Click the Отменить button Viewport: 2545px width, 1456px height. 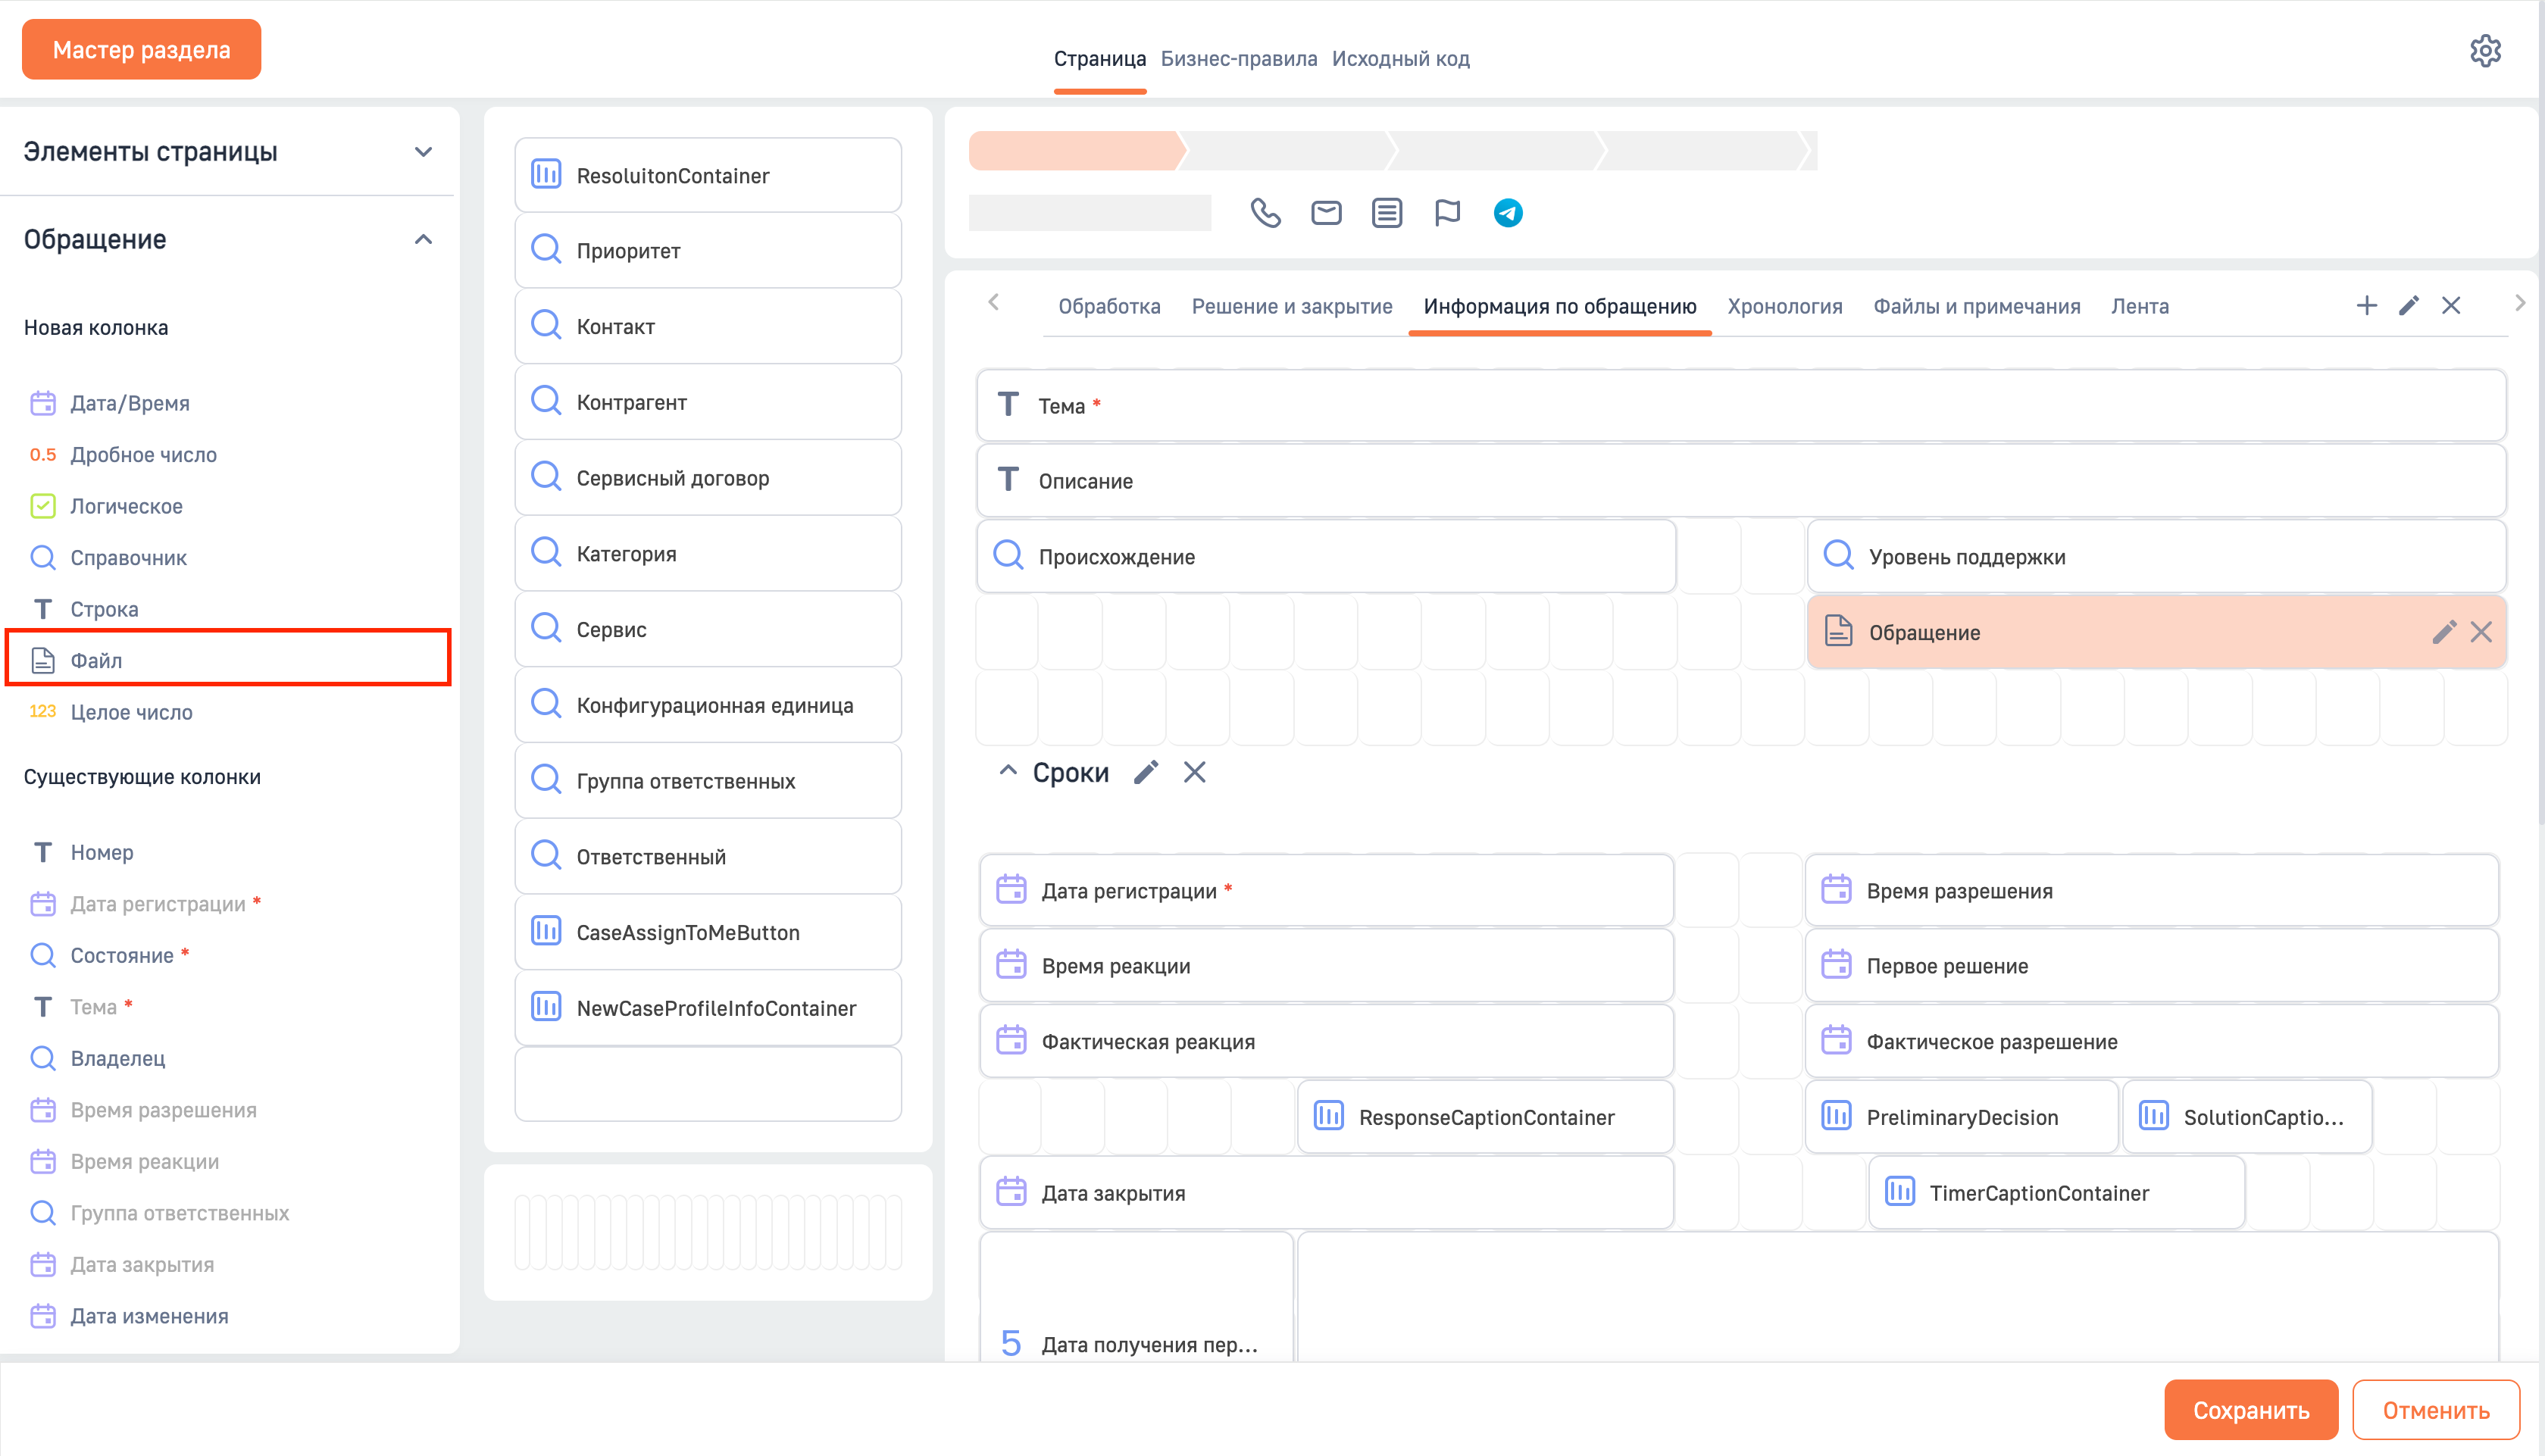[x=2435, y=1410]
